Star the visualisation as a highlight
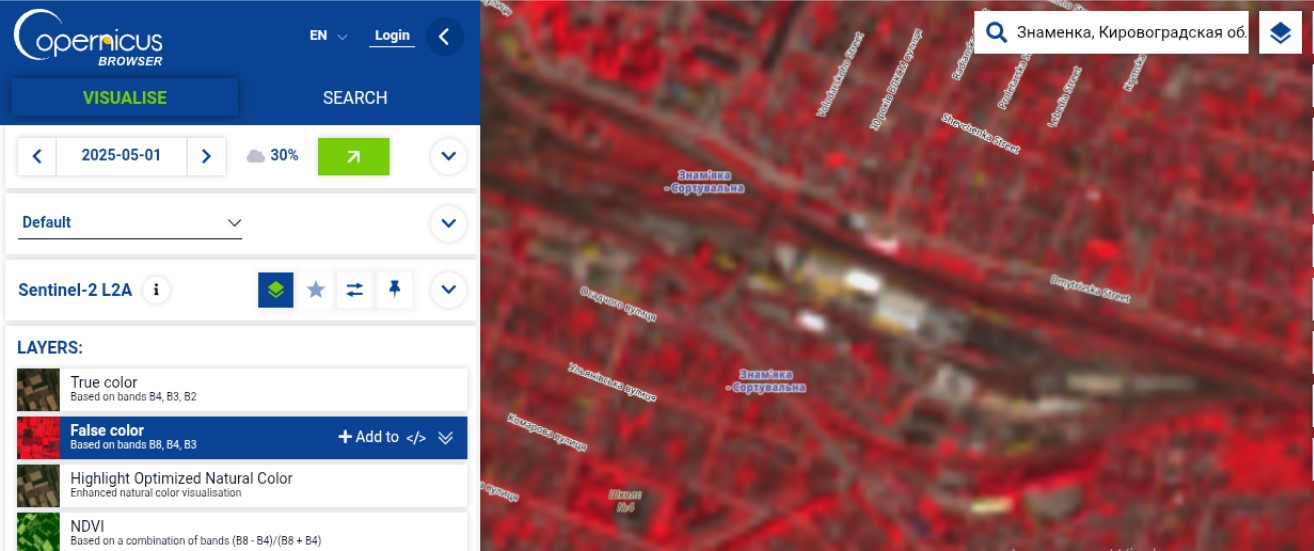 coord(316,290)
